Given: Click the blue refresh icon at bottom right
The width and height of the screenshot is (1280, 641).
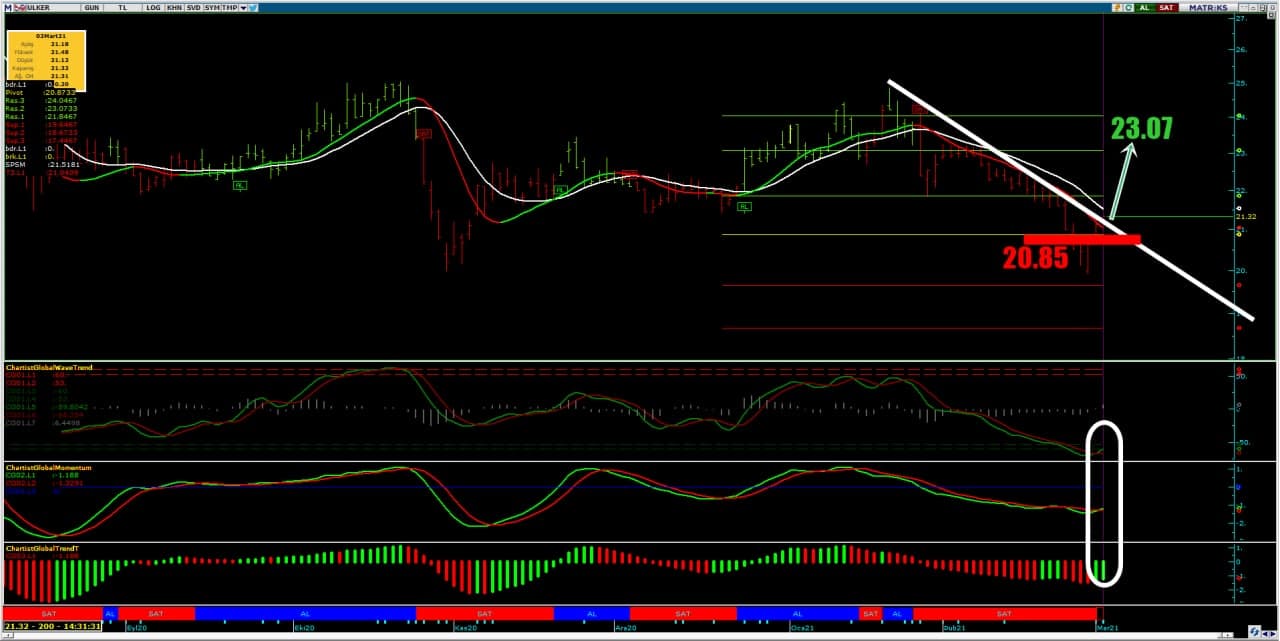Looking at the screenshot, I should tap(1253, 632).
